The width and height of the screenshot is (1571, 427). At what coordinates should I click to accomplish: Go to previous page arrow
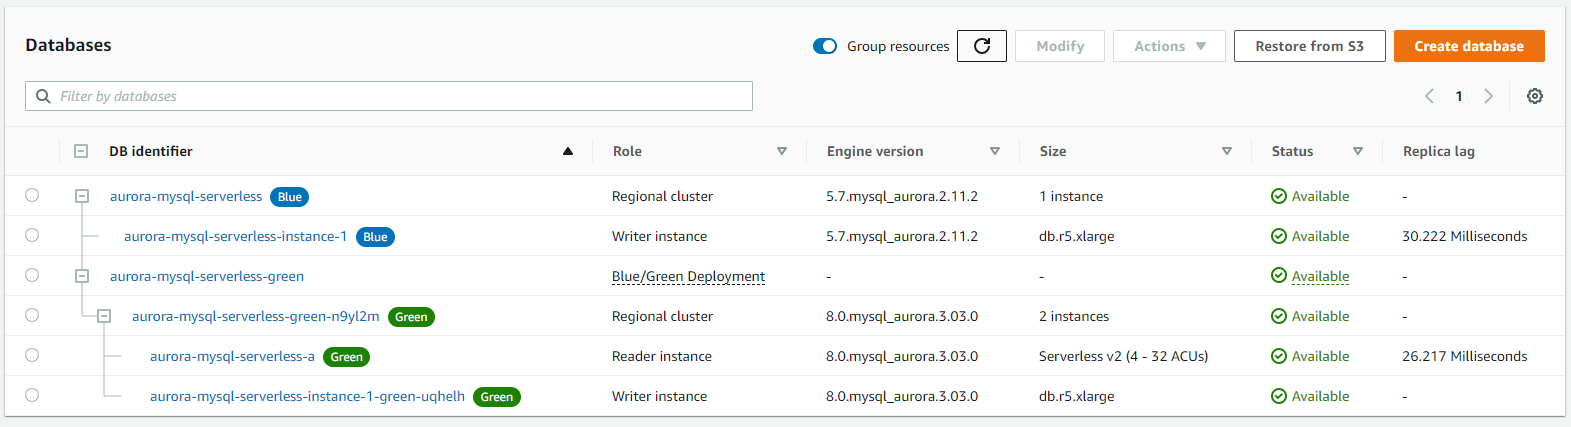coord(1429,96)
